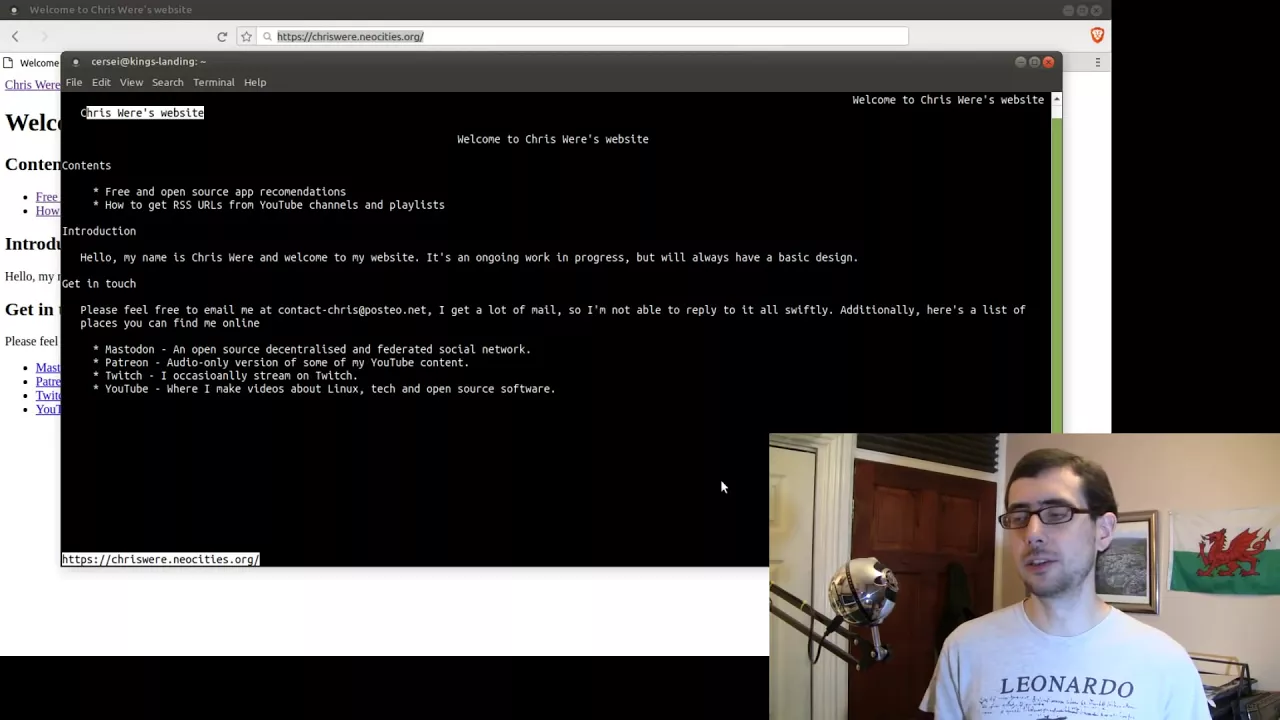The height and width of the screenshot is (720, 1280).
Task: Open the terminal's Help menu
Action: (255, 82)
